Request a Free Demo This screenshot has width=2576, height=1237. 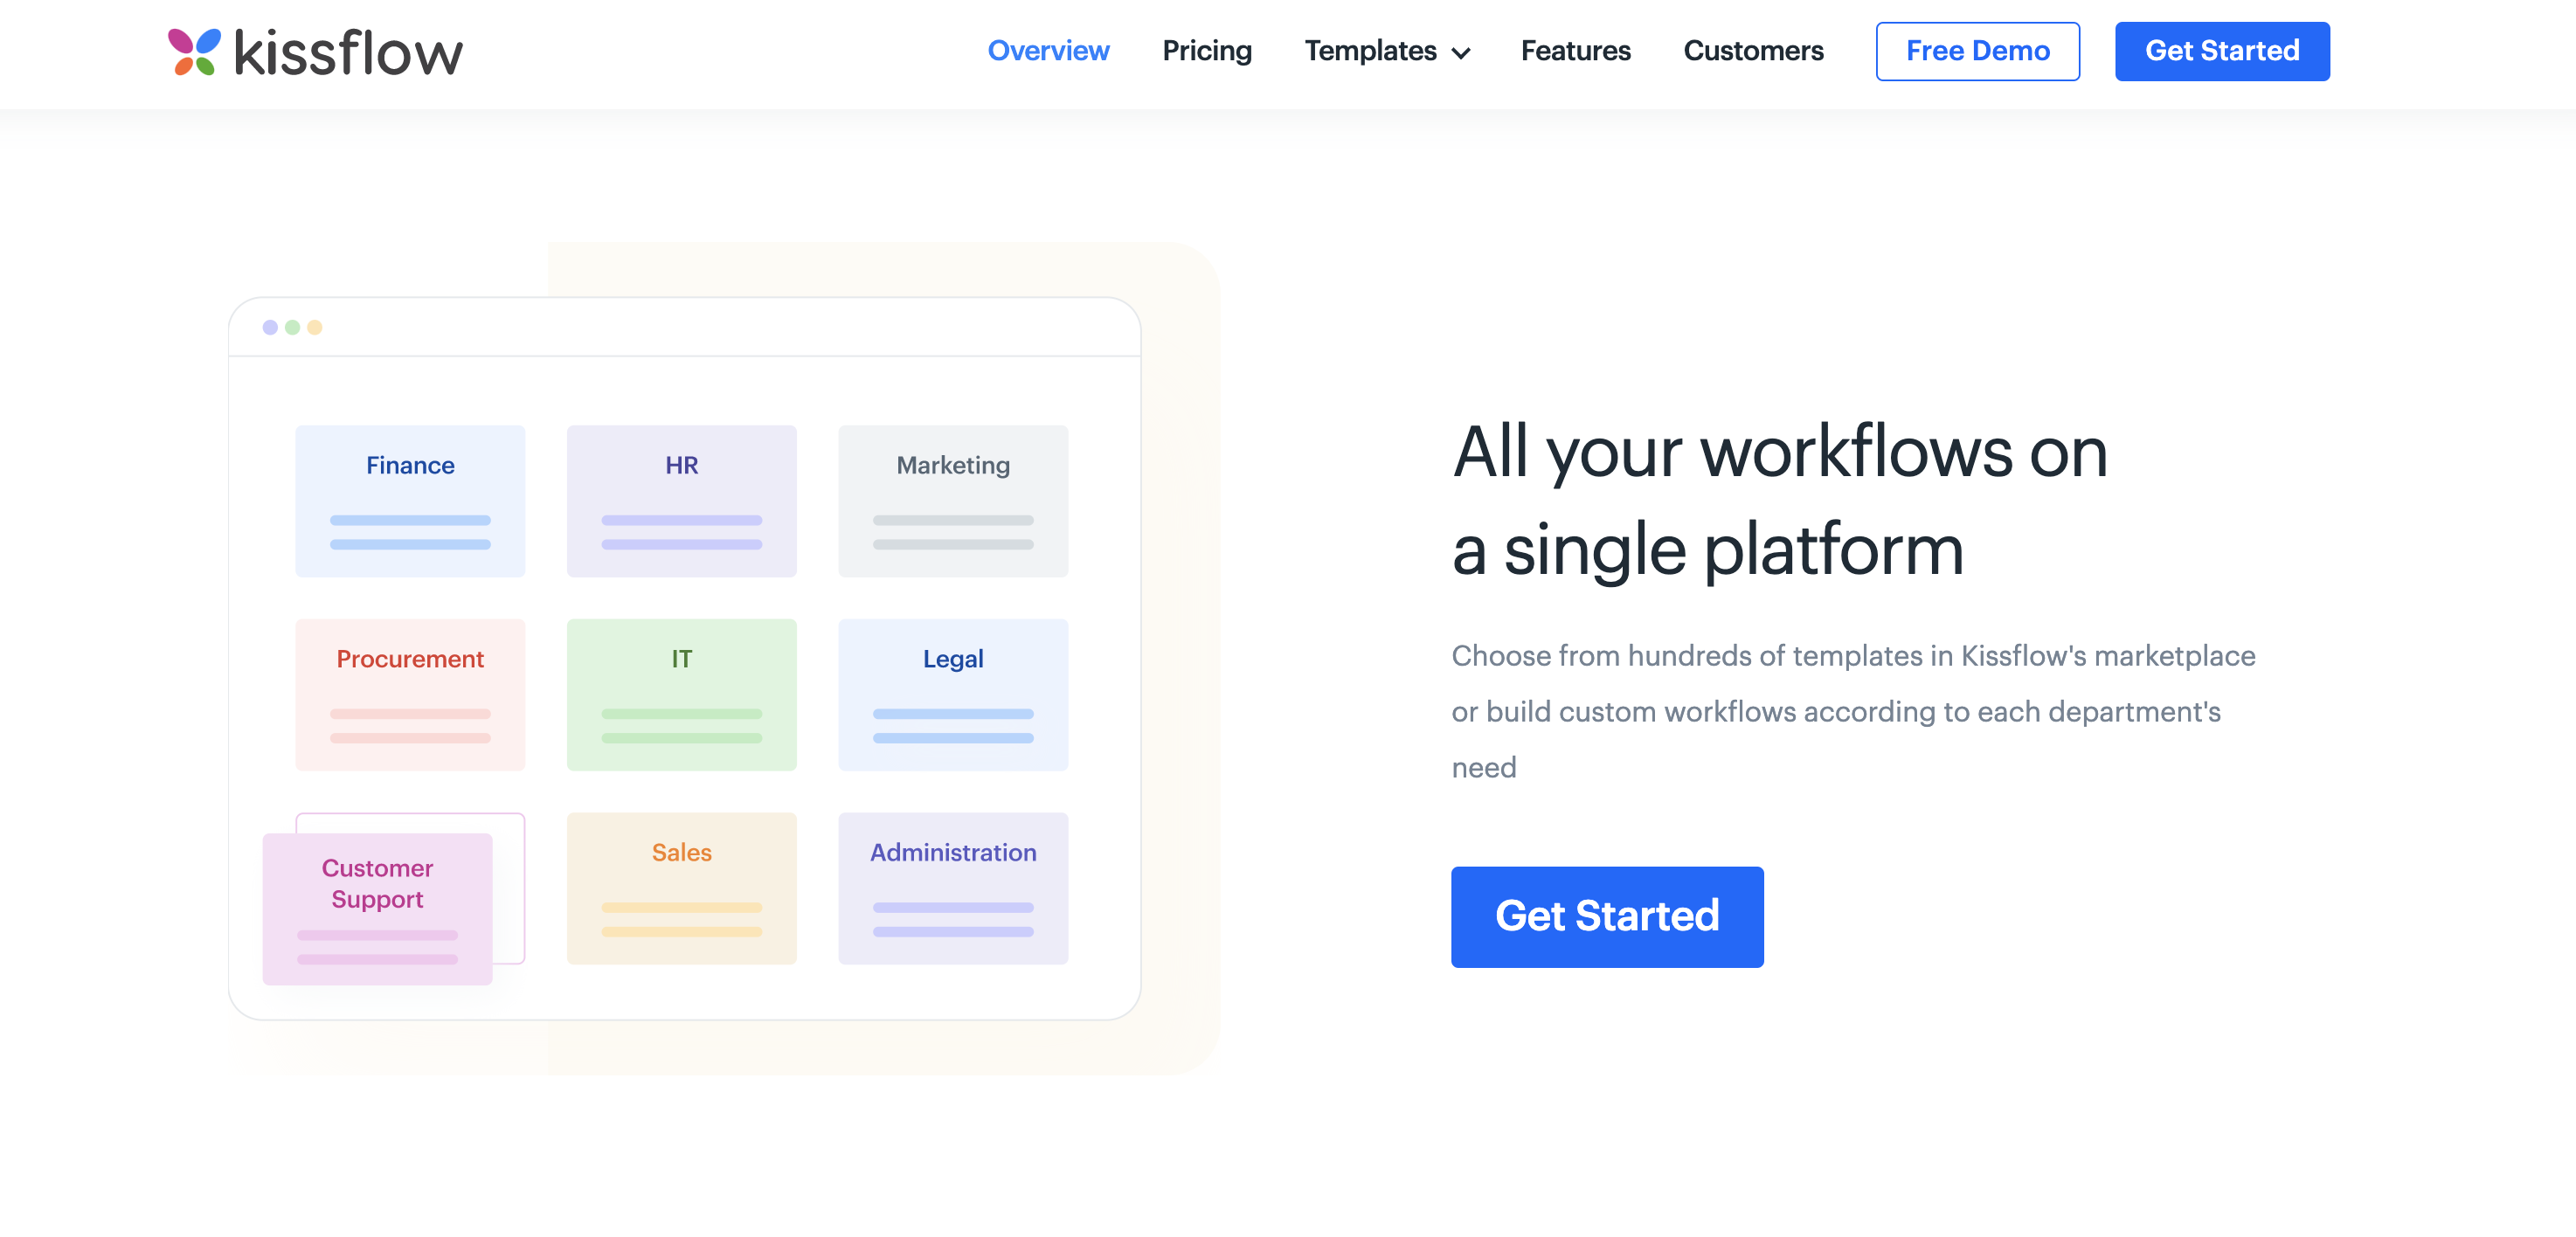click(1976, 51)
